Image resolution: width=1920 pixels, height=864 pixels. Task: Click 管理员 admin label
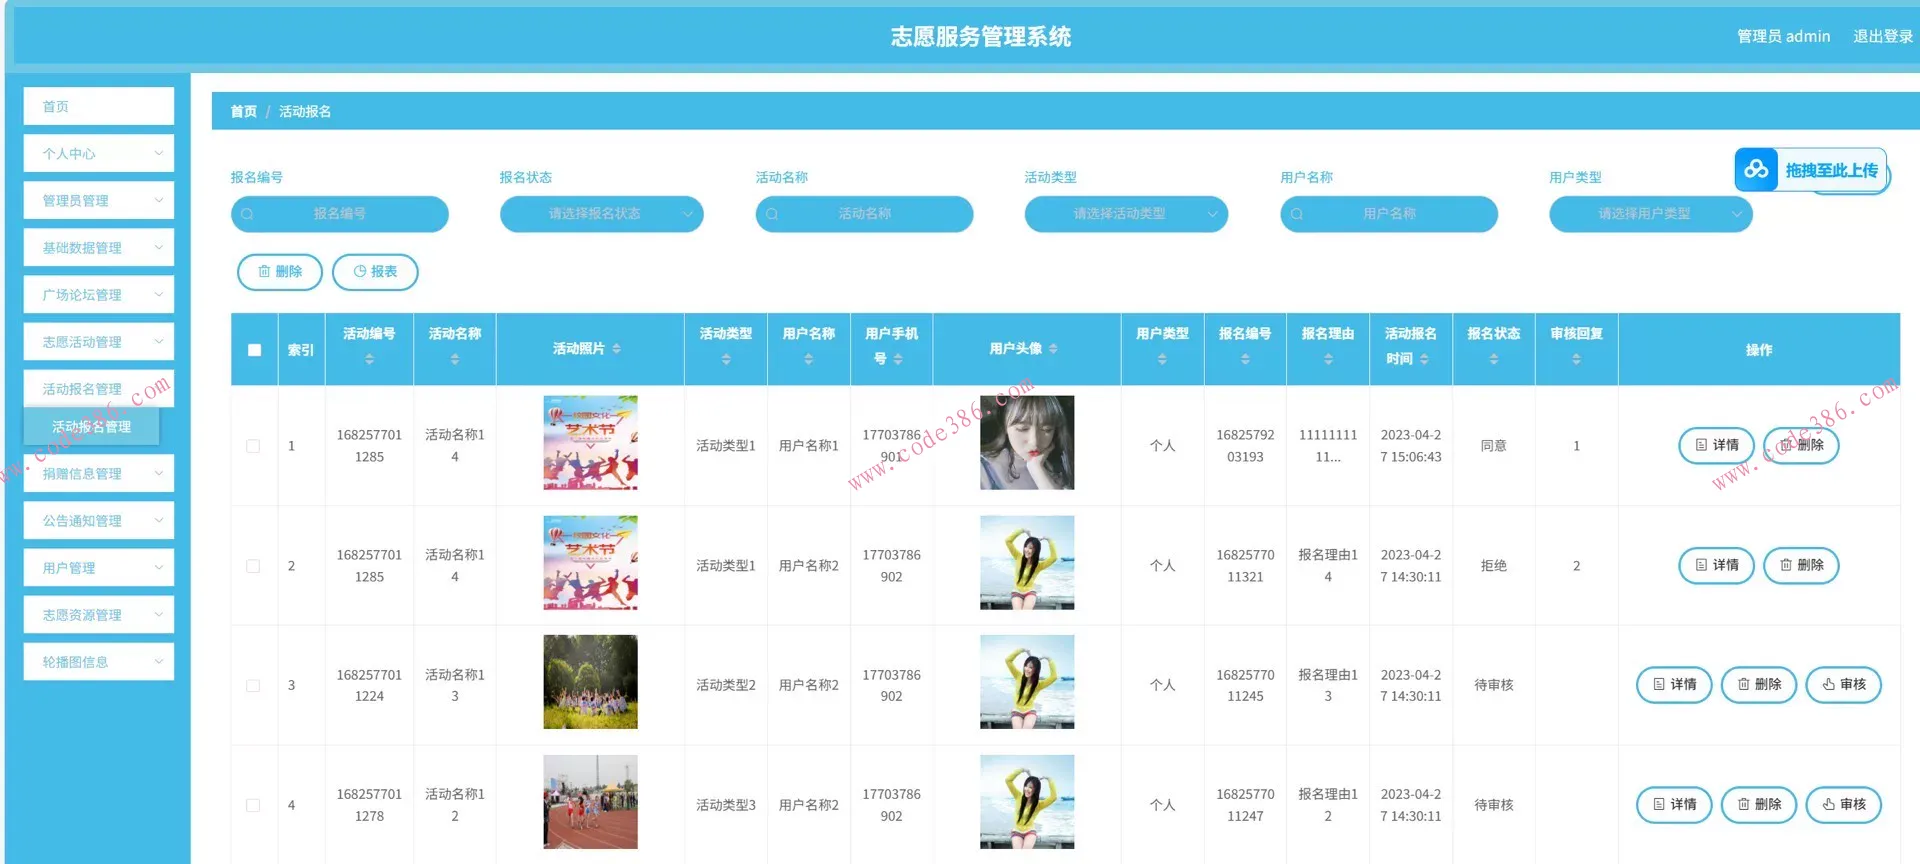coord(1783,36)
